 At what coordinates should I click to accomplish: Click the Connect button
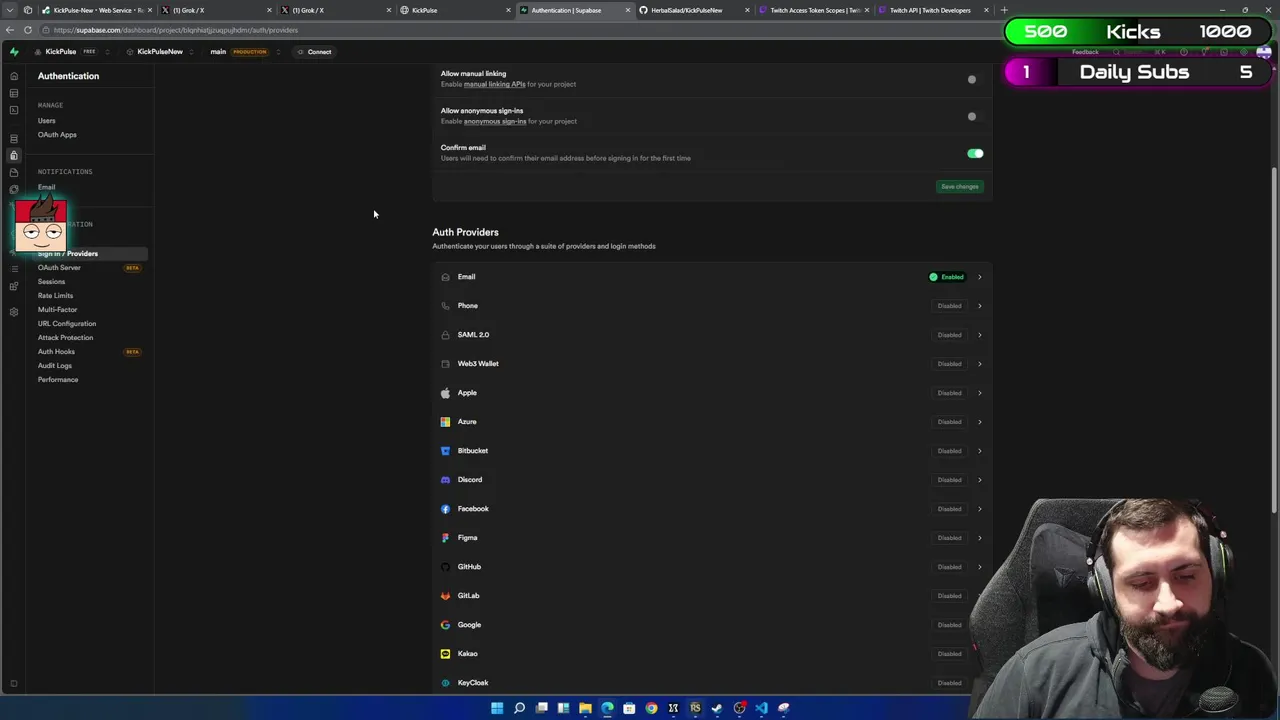point(314,52)
